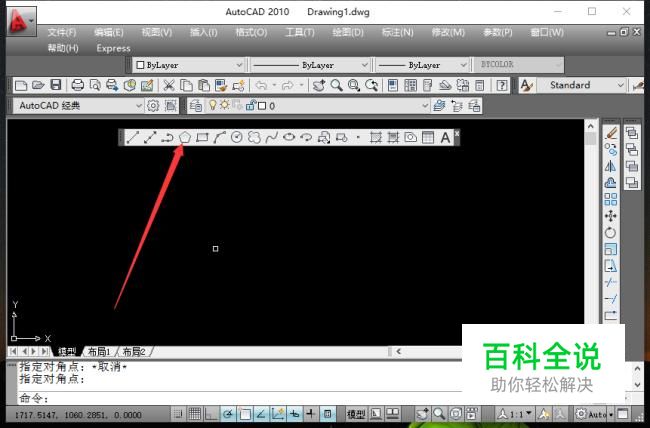Click the Match Properties brush icon
Image resolution: width=650 pixels, height=428 pixels.
pyautogui.click(x=221, y=85)
